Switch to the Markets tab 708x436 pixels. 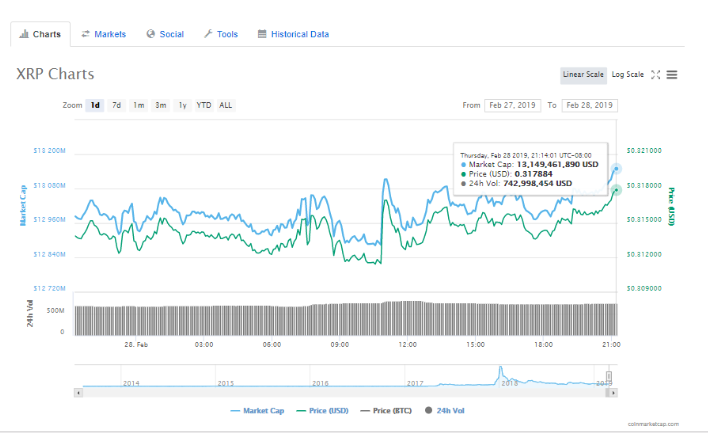tap(103, 34)
